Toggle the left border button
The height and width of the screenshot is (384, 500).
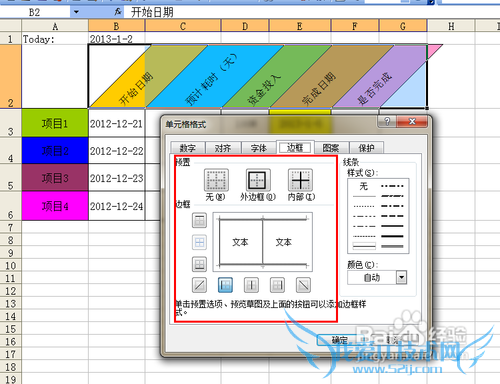tap(225, 285)
